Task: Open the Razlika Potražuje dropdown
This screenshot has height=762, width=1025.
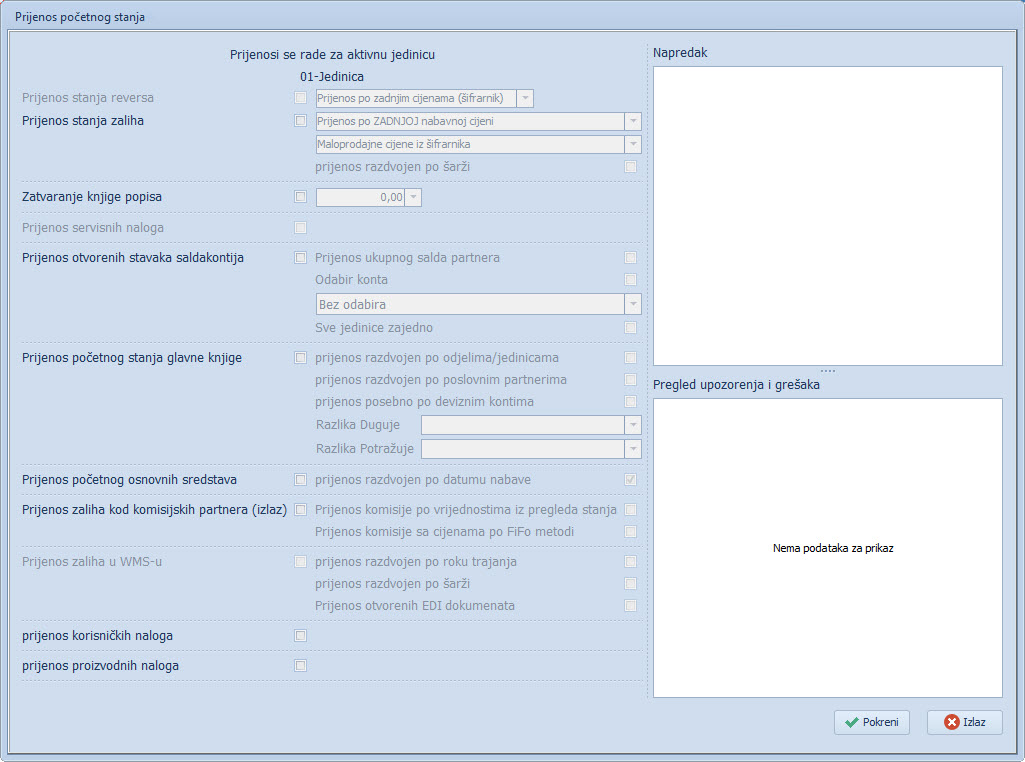Action: point(632,449)
